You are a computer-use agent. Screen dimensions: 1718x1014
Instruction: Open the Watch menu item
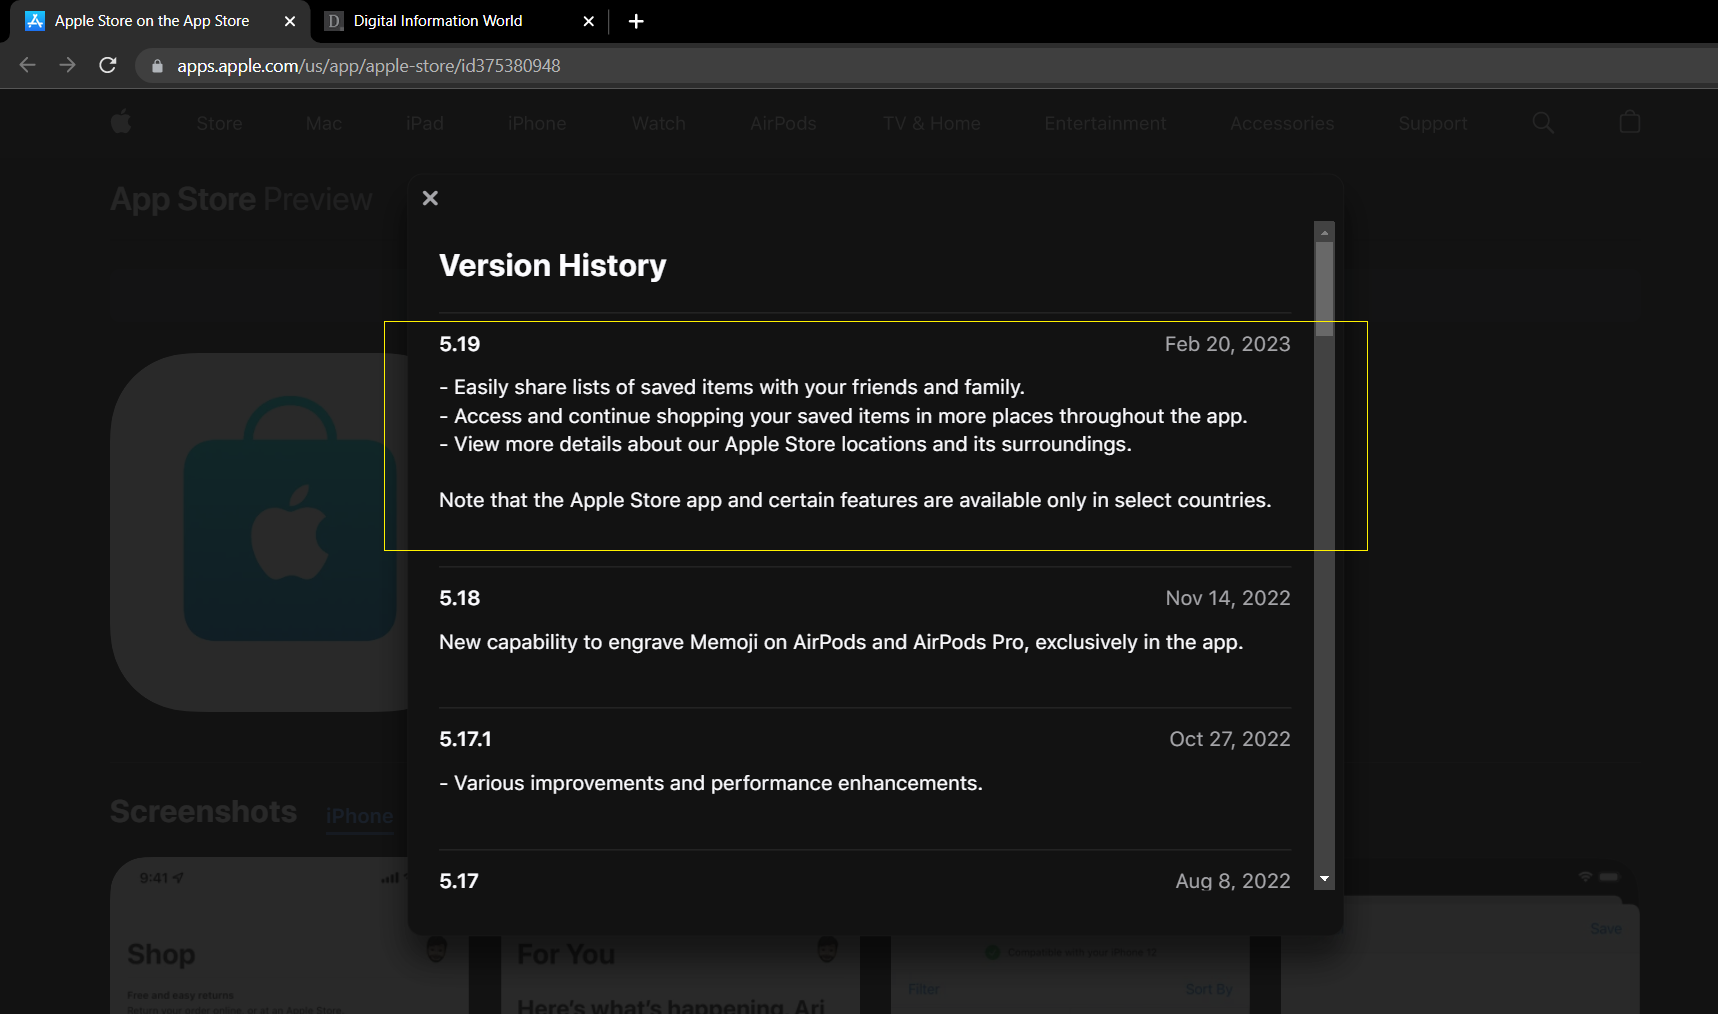click(x=659, y=123)
